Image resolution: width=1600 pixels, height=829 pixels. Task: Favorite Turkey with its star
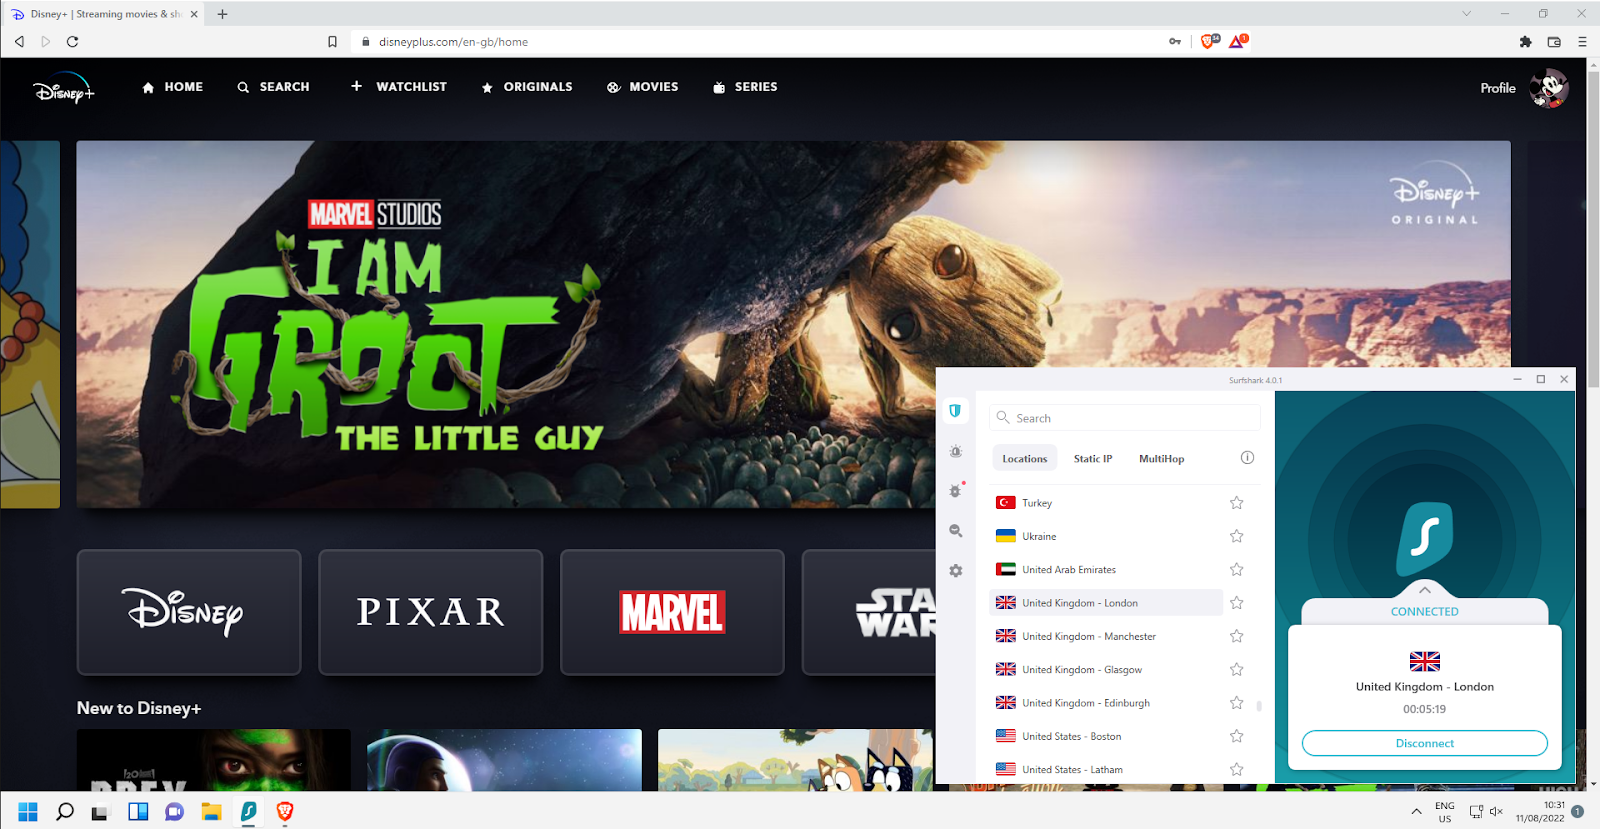point(1237,503)
